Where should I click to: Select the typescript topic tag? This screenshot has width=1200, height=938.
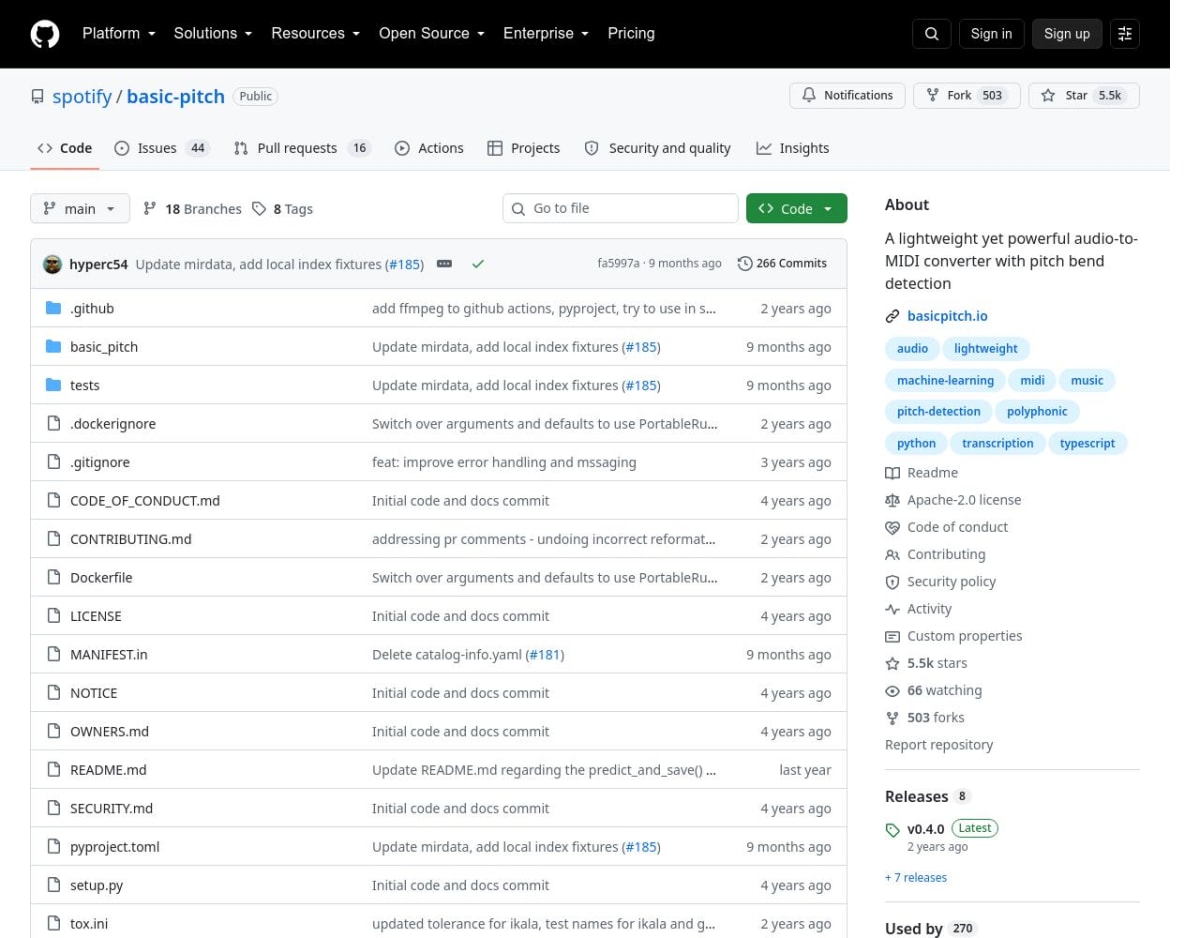pyautogui.click(x=1087, y=443)
